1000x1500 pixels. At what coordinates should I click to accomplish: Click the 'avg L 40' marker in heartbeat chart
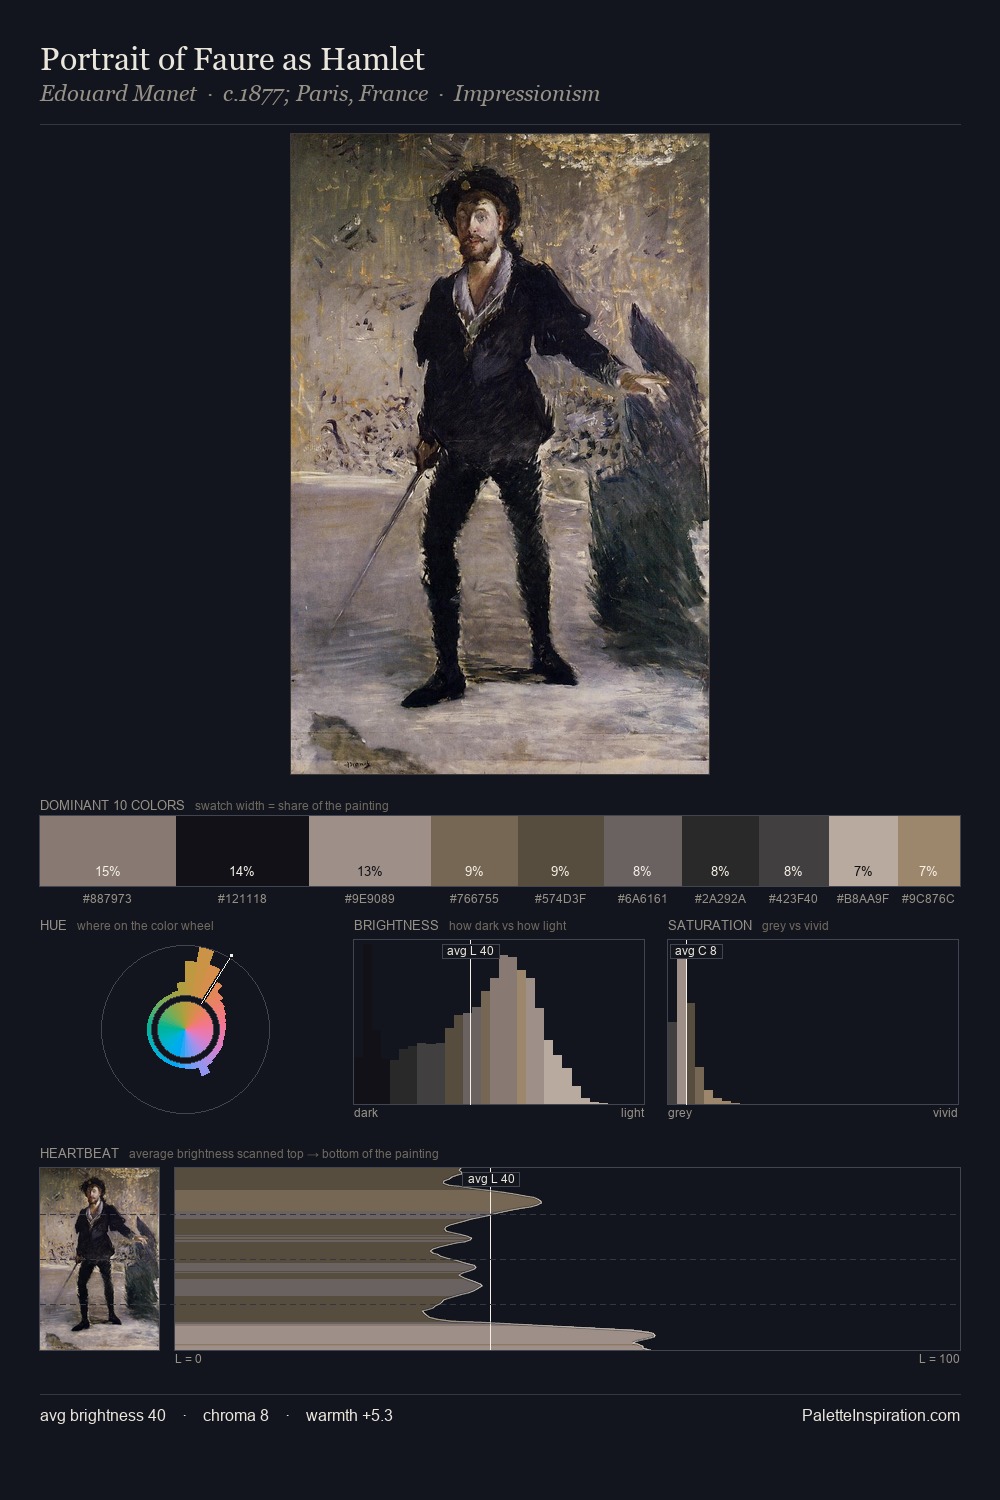pos(490,1179)
